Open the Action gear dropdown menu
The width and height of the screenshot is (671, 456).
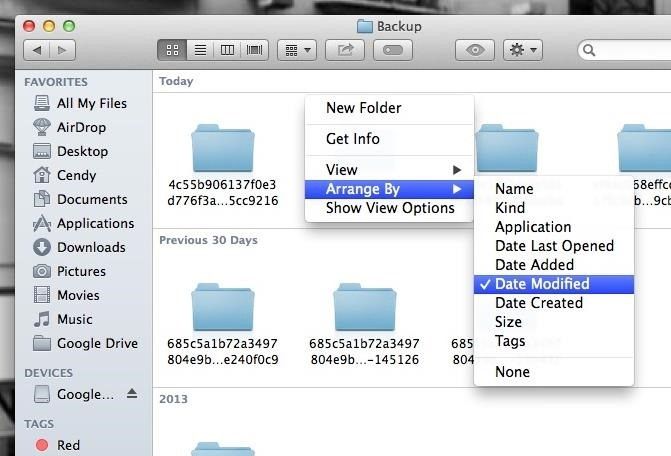(522, 49)
